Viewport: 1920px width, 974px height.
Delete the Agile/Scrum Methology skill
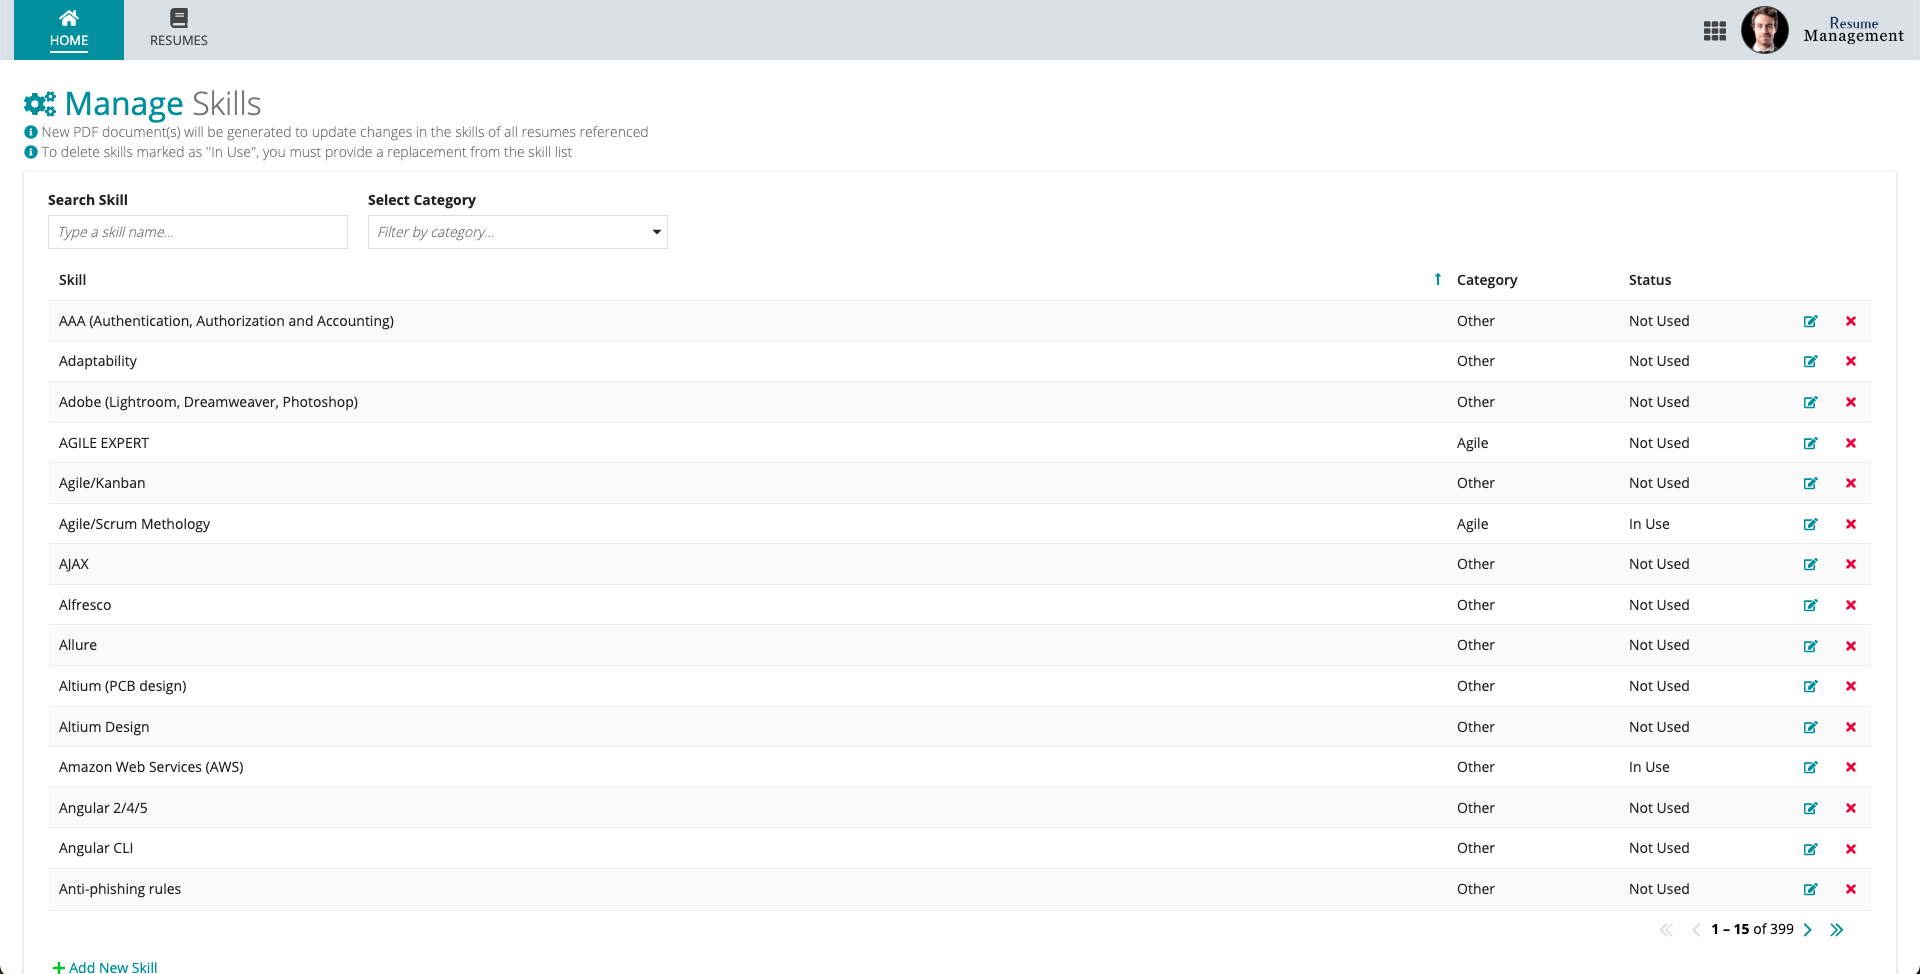(x=1851, y=524)
